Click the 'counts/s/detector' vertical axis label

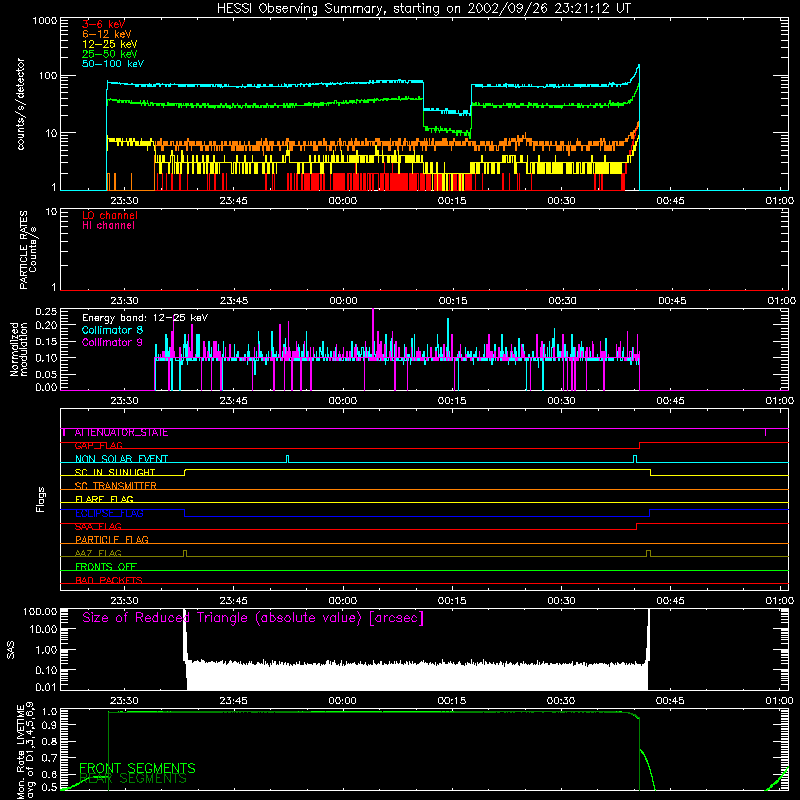pyautogui.click(x=20, y=104)
